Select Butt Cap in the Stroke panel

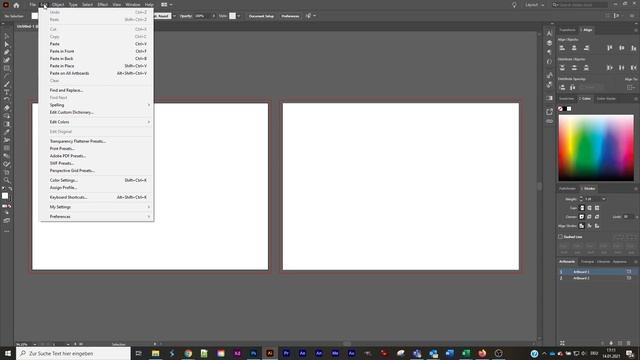[582, 208]
